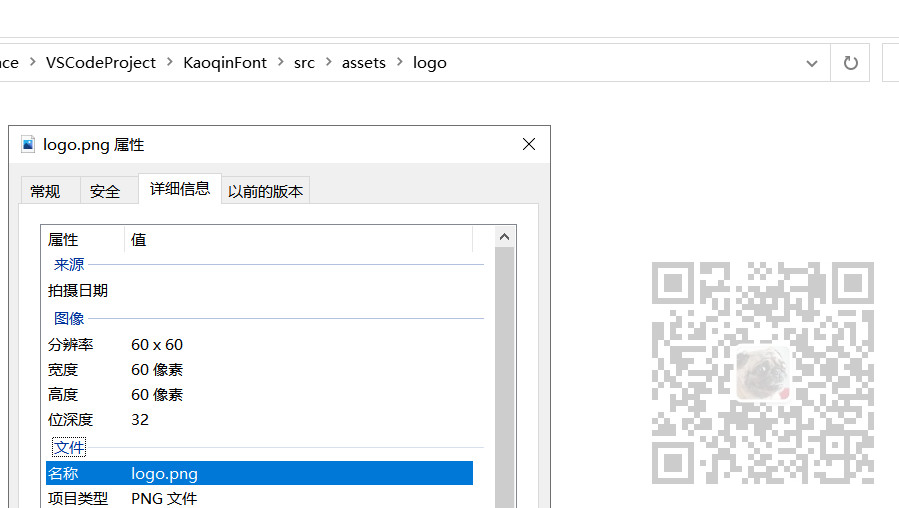
Task: Select the 位深度 32 row
Action: click(259, 420)
